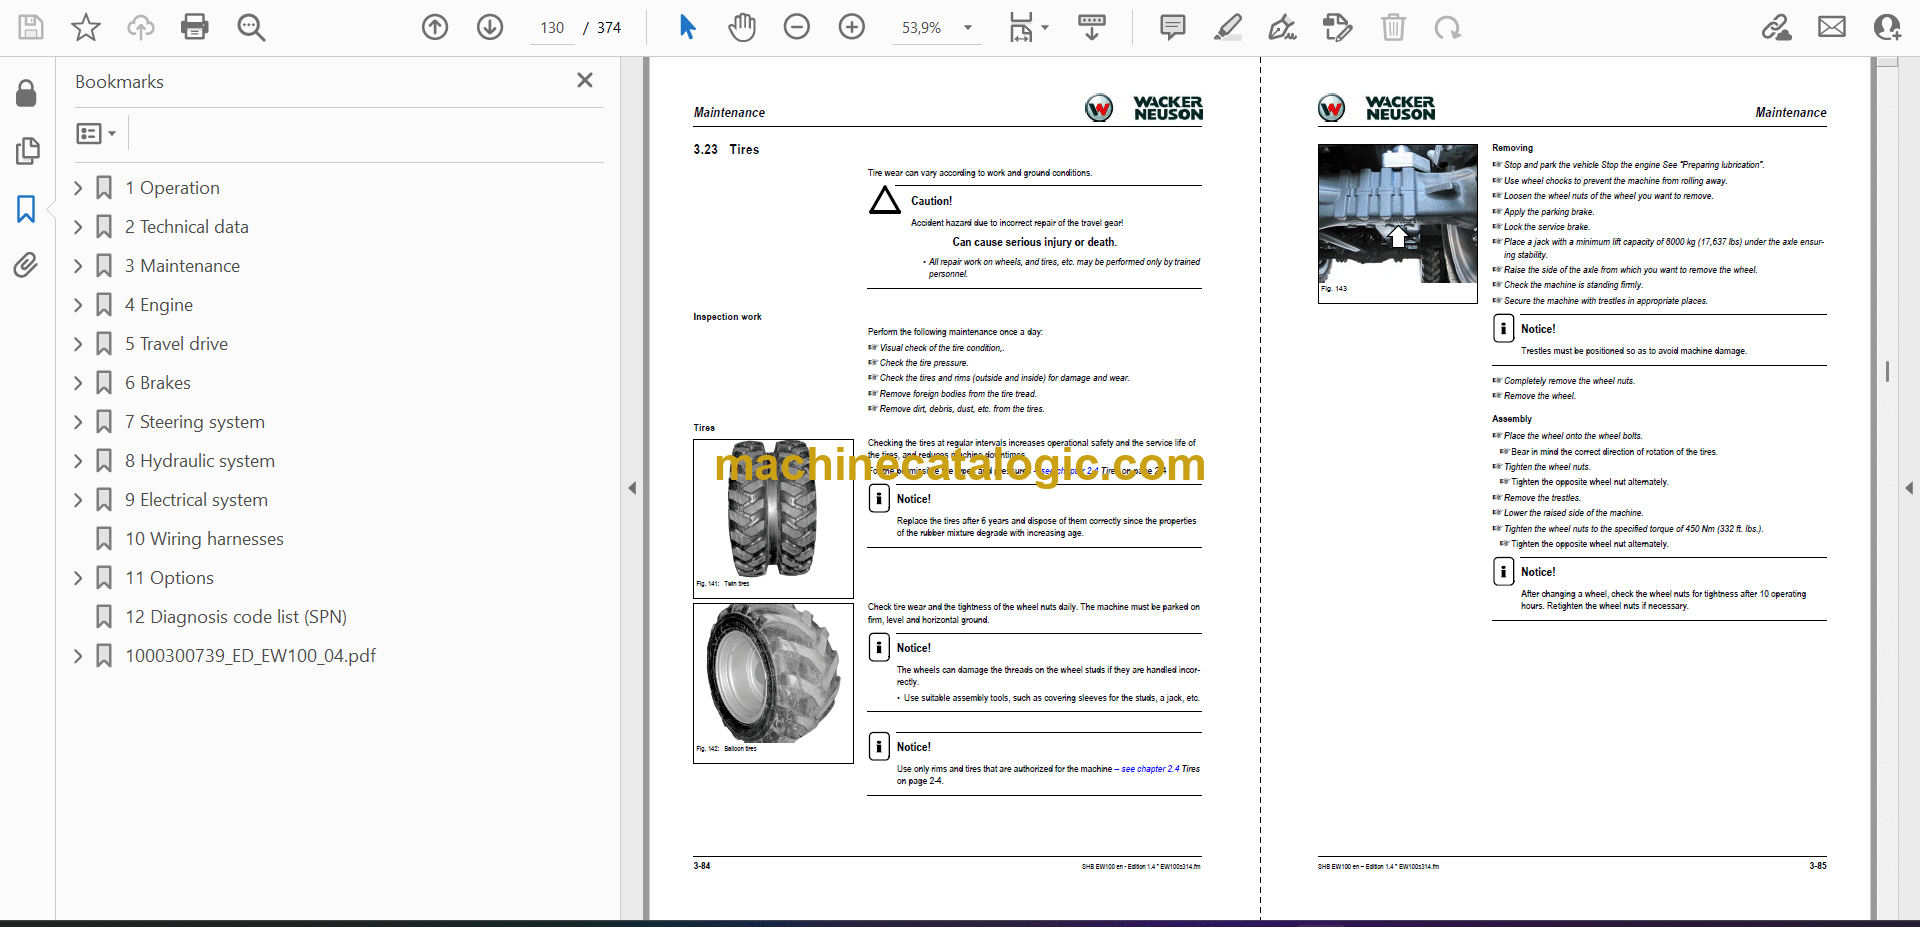This screenshot has width=1920, height=927.
Task: Go to next page arrow
Action: (490, 27)
